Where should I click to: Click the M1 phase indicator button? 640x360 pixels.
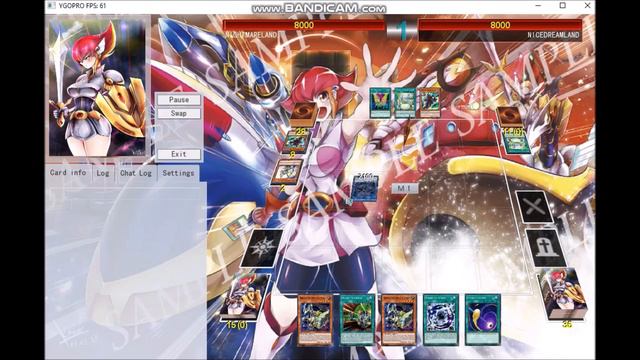click(404, 188)
